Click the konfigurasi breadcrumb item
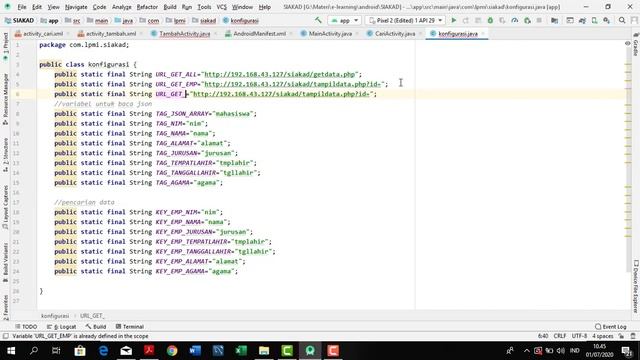The image size is (640, 360). [x=241, y=20]
